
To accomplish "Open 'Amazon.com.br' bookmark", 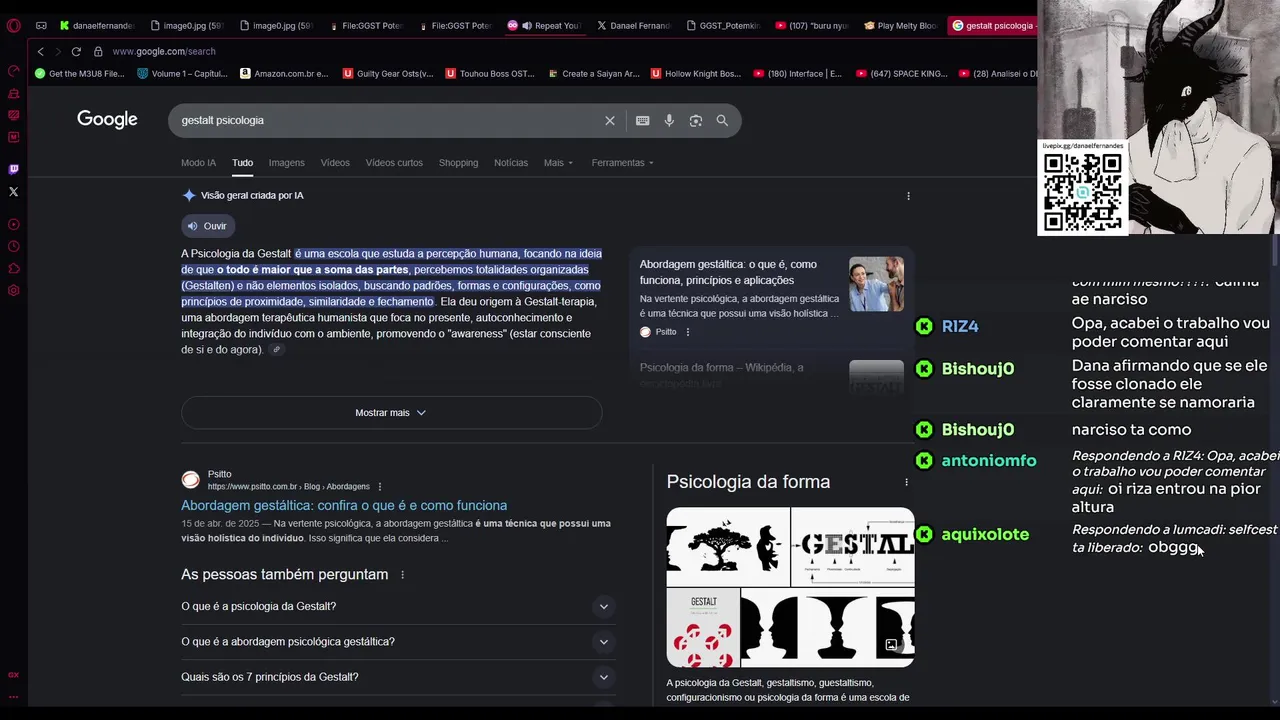I will point(284,73).
